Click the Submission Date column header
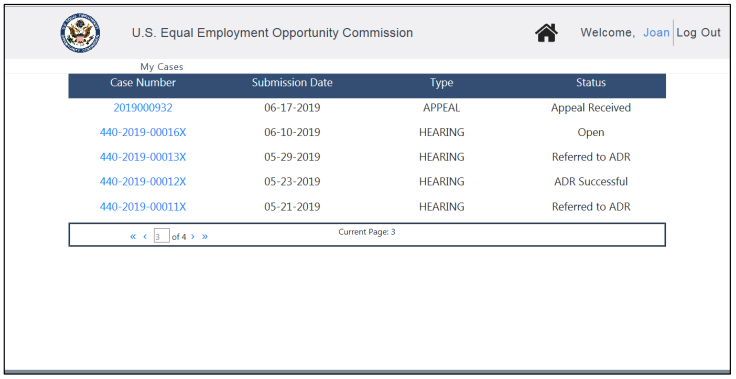The width and height of the screenshot is (736, 379). pos(292,83)
